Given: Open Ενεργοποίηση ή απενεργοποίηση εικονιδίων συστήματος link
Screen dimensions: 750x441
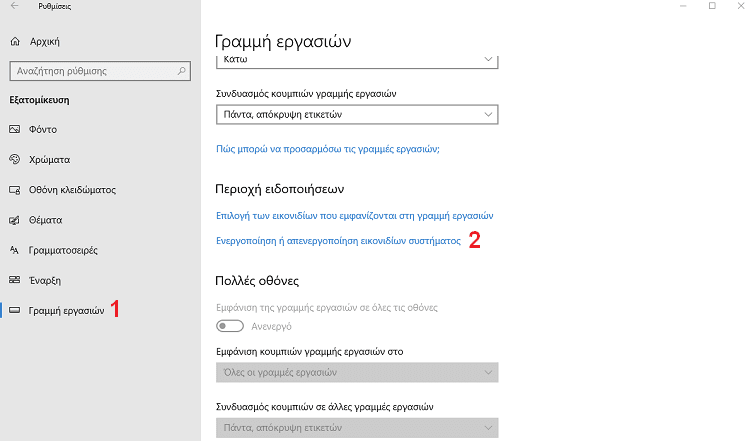Looking at the screenshot, I should coord(338,241).
